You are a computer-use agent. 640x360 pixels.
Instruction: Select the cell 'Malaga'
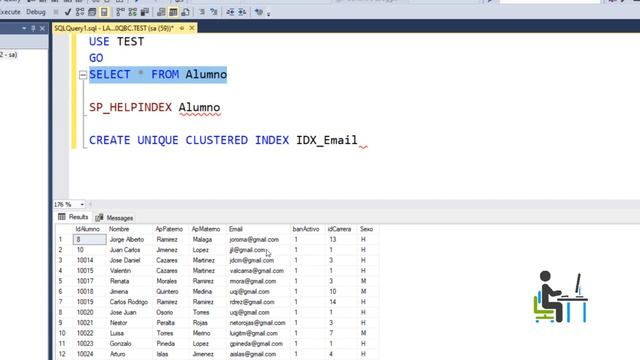pos(208,240)
